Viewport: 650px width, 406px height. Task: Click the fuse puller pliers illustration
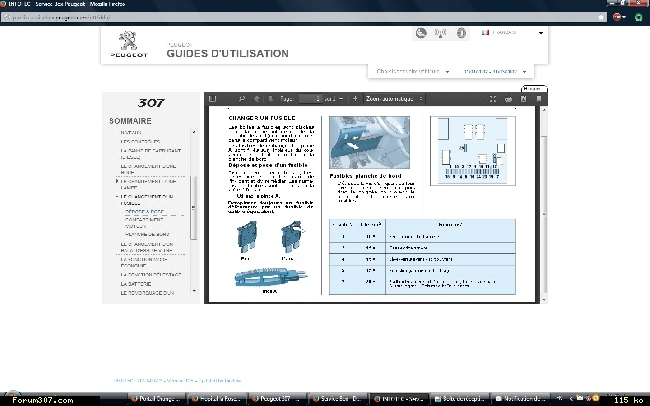coord(271,278)
